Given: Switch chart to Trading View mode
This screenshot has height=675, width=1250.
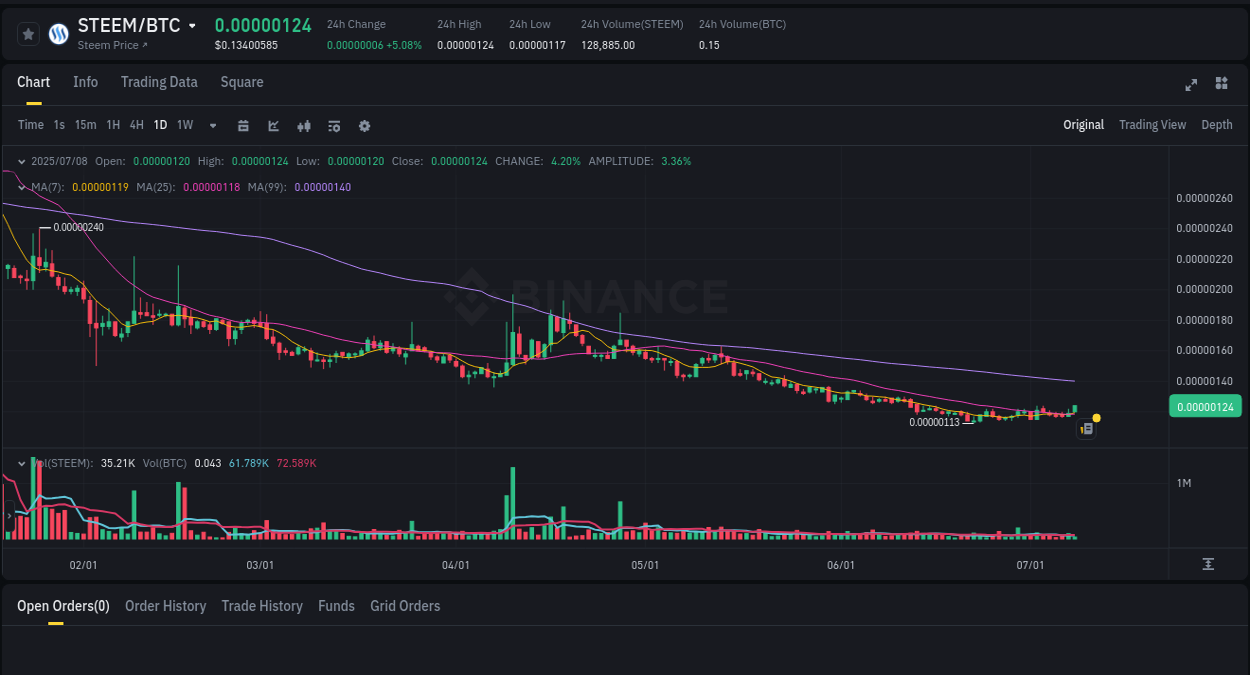Looking at the screenshot, I should coord(1152,125).
